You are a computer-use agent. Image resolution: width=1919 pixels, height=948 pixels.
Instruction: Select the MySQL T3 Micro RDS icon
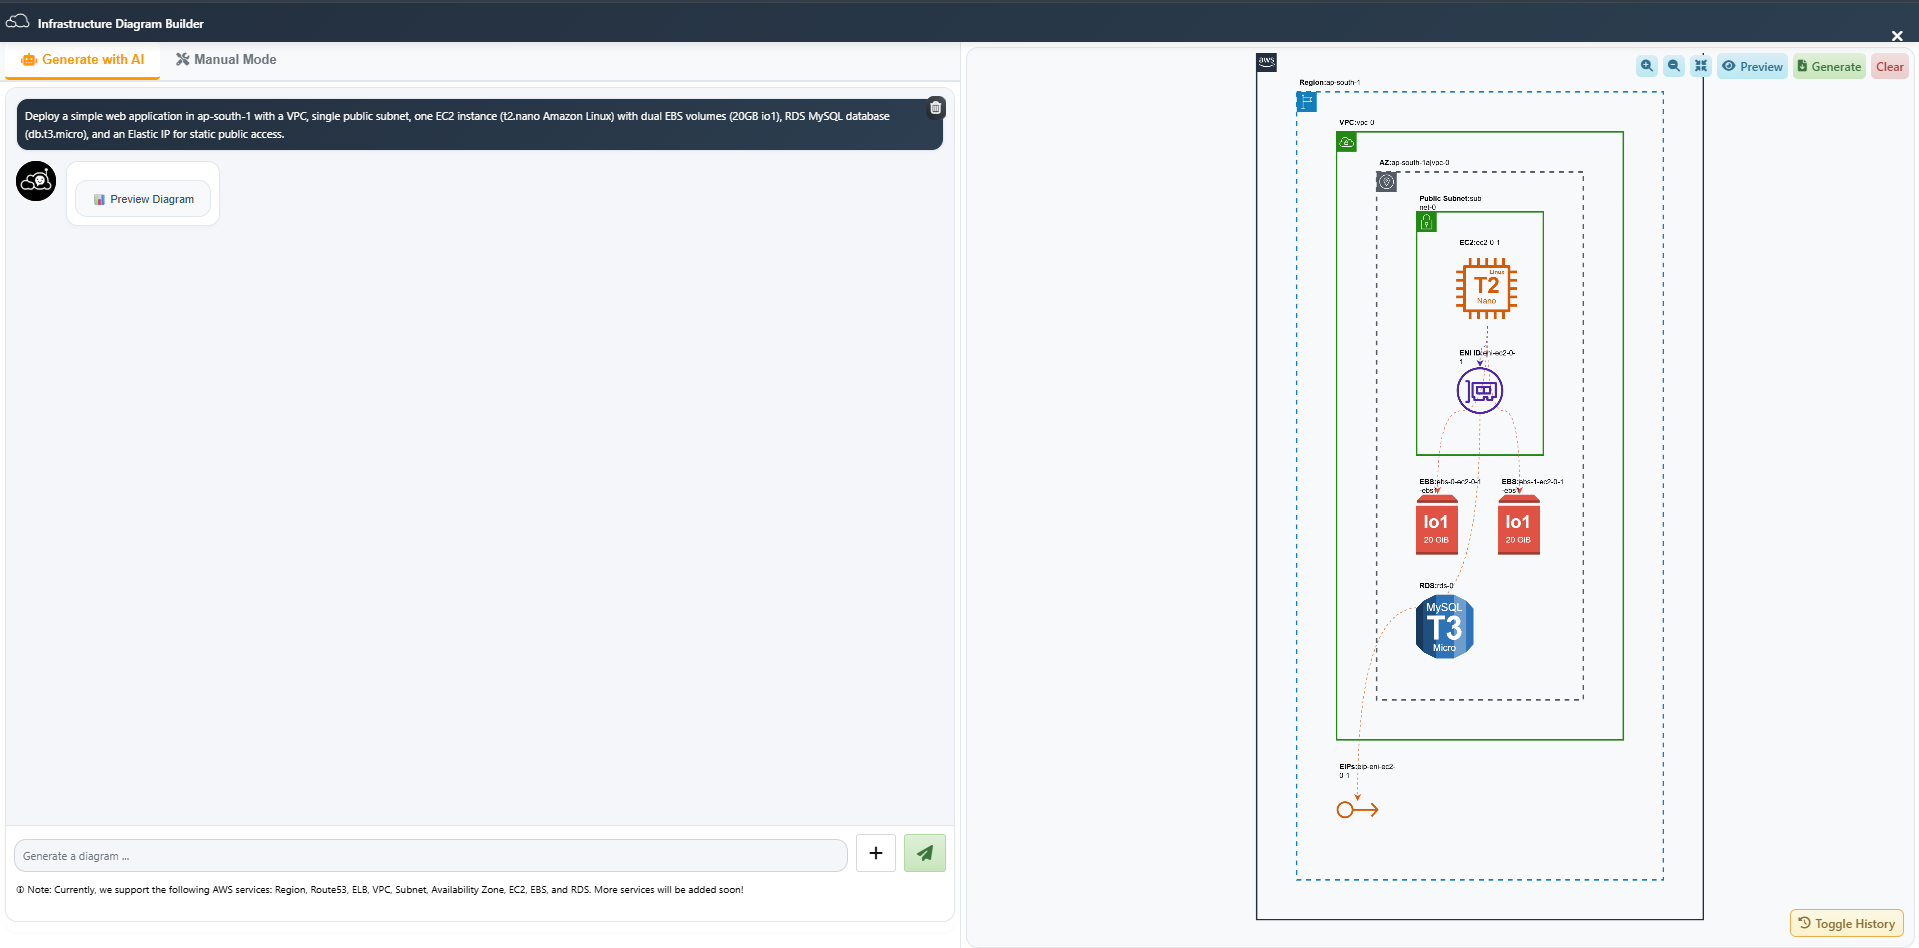coord(1445,627)
